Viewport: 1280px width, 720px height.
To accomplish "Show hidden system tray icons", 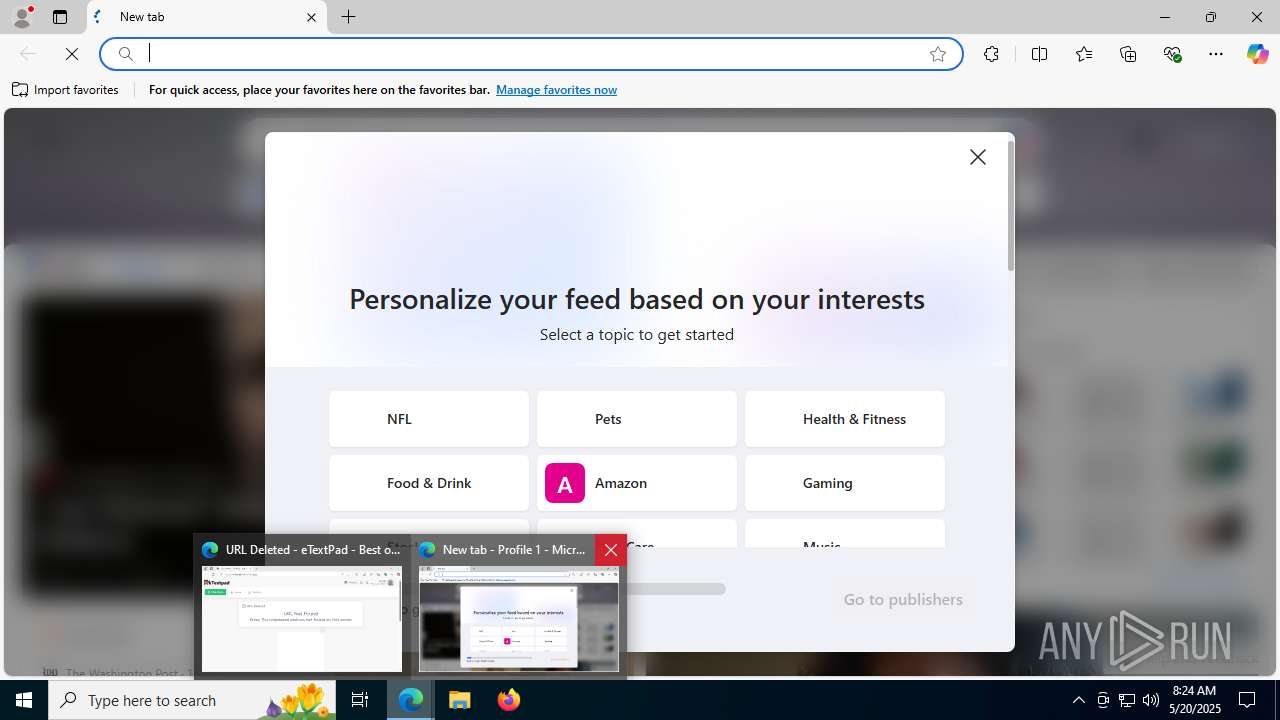I will pos(1078,700).
